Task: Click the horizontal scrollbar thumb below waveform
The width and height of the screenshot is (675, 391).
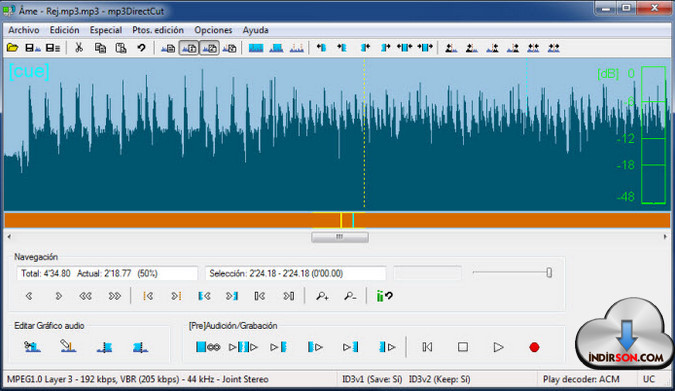Action: [x=340, y=237]
